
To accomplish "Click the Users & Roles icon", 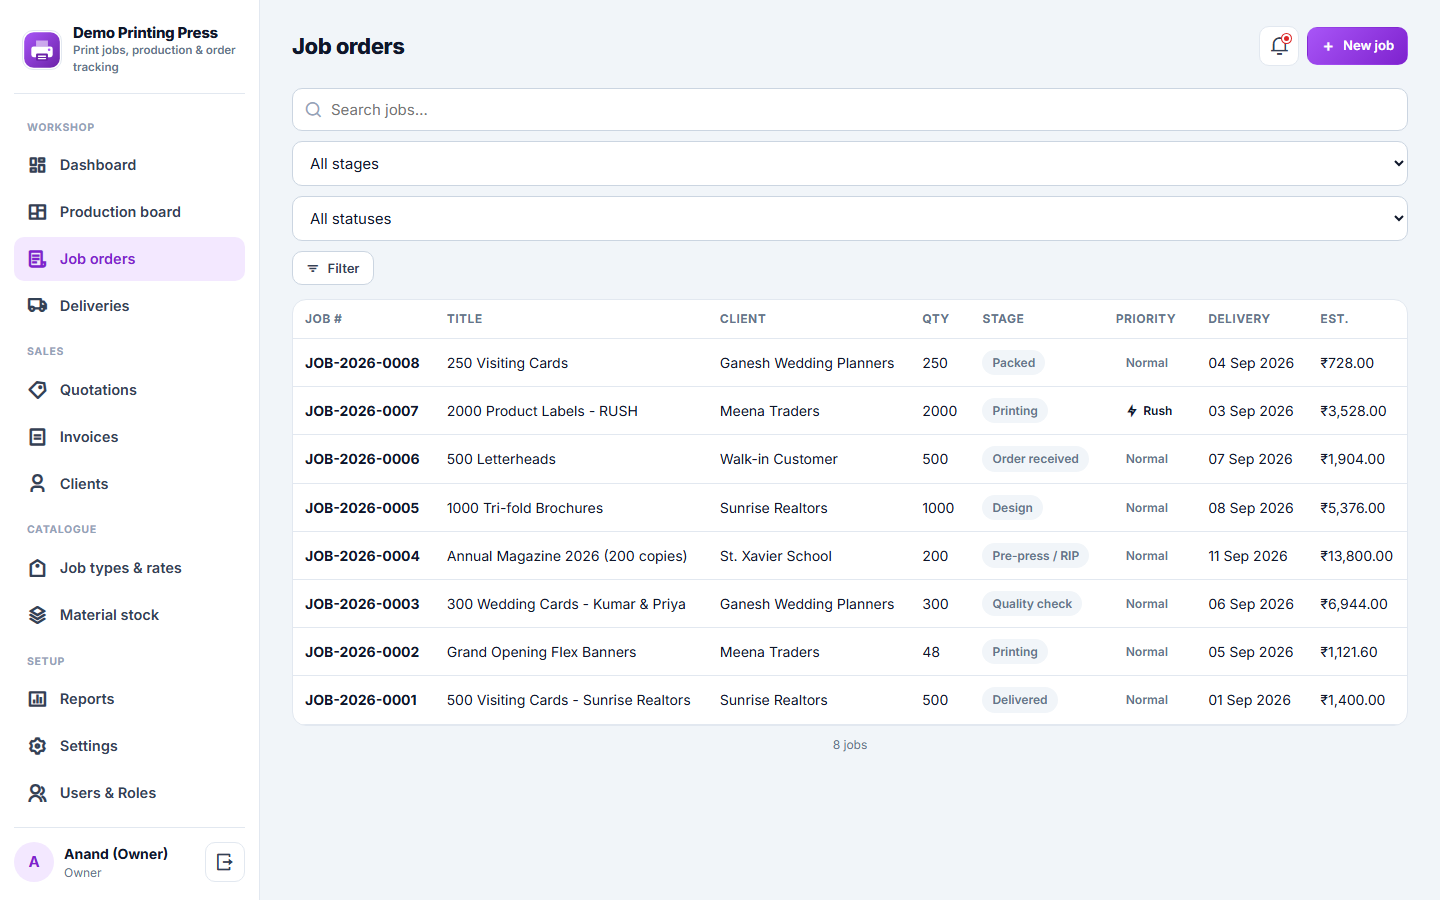I will [x=37, y=793].
